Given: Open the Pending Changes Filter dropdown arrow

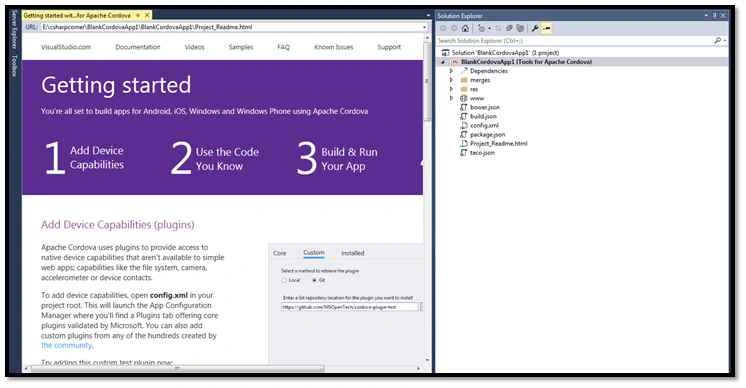Looking at the screenshot, I should [x=489, y=29].
